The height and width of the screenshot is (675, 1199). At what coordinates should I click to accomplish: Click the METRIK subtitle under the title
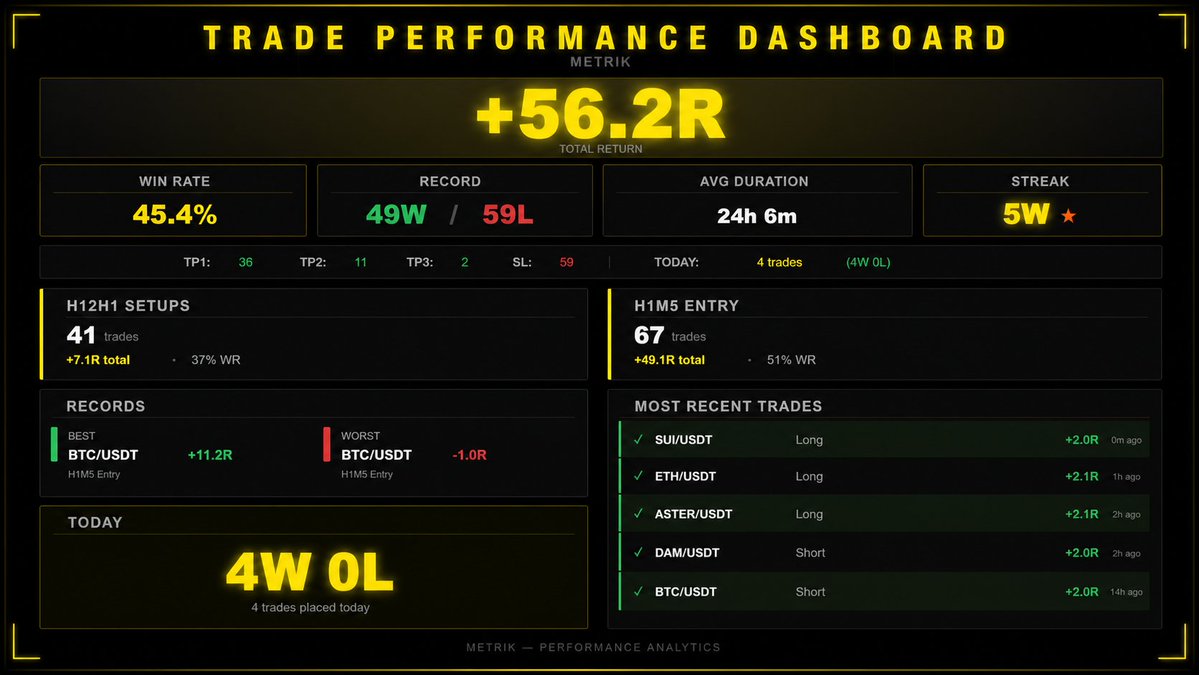(x=600, y=62)
